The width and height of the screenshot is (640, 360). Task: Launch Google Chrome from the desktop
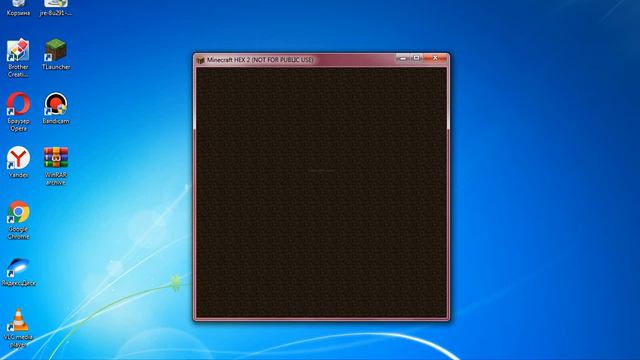click(x=18, y=220)
